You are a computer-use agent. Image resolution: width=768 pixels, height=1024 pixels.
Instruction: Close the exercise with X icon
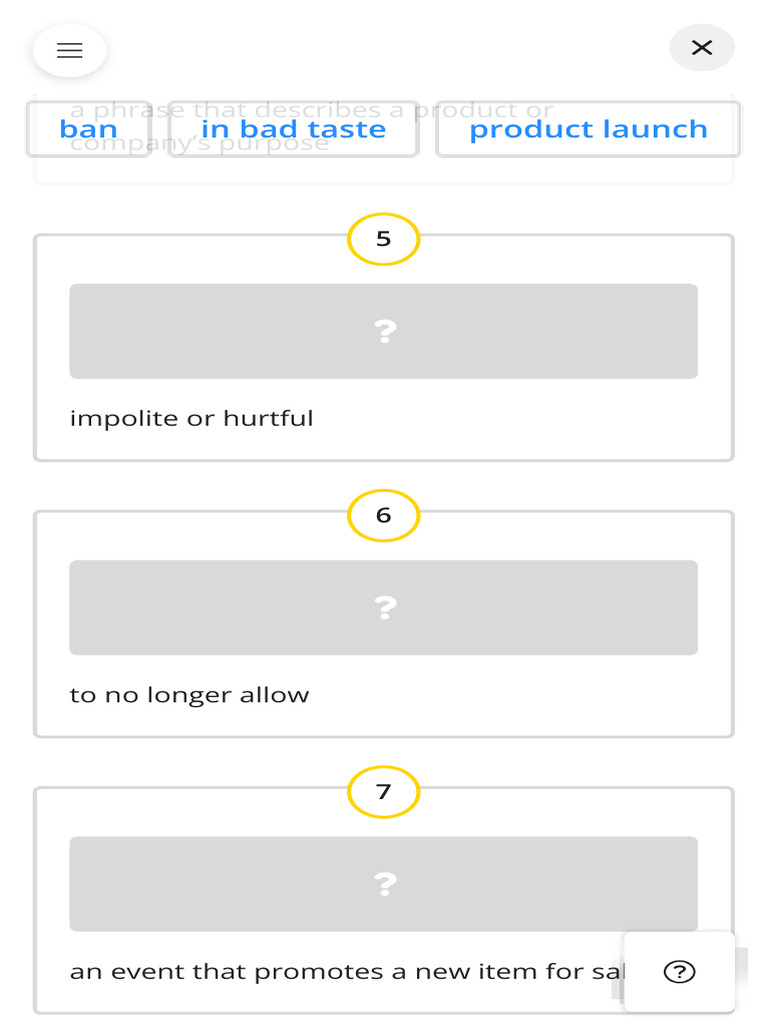click(x=702, y=47)
